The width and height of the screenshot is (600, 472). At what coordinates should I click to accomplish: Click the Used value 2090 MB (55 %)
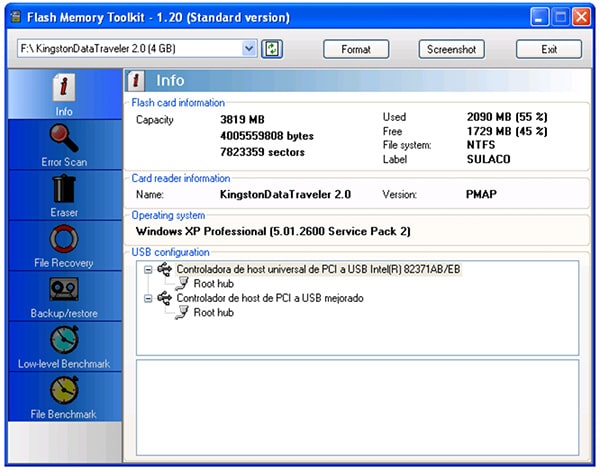[x=507, y=117]
